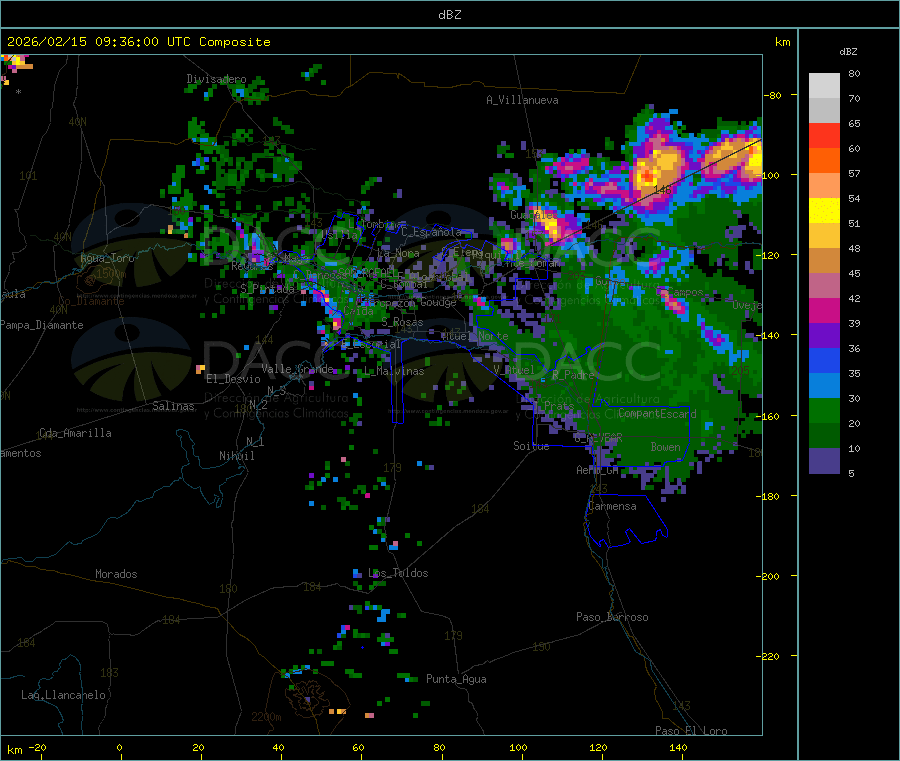Screen dimensions: 900x761
Task: Click the Paso_Barroso label
Action: point(612,618)
